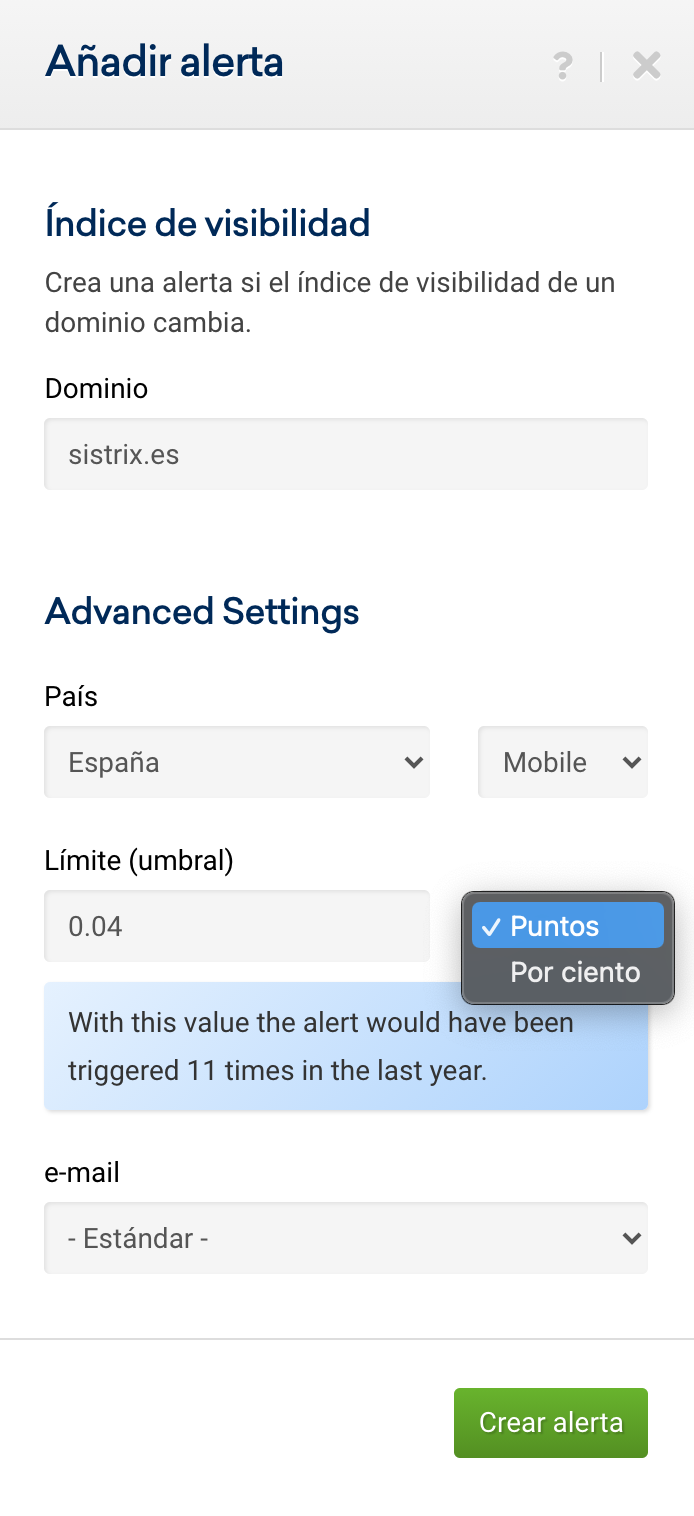
Task: Click the chevron arrow on Estándar selector
Action: (x=631, y=1238)
